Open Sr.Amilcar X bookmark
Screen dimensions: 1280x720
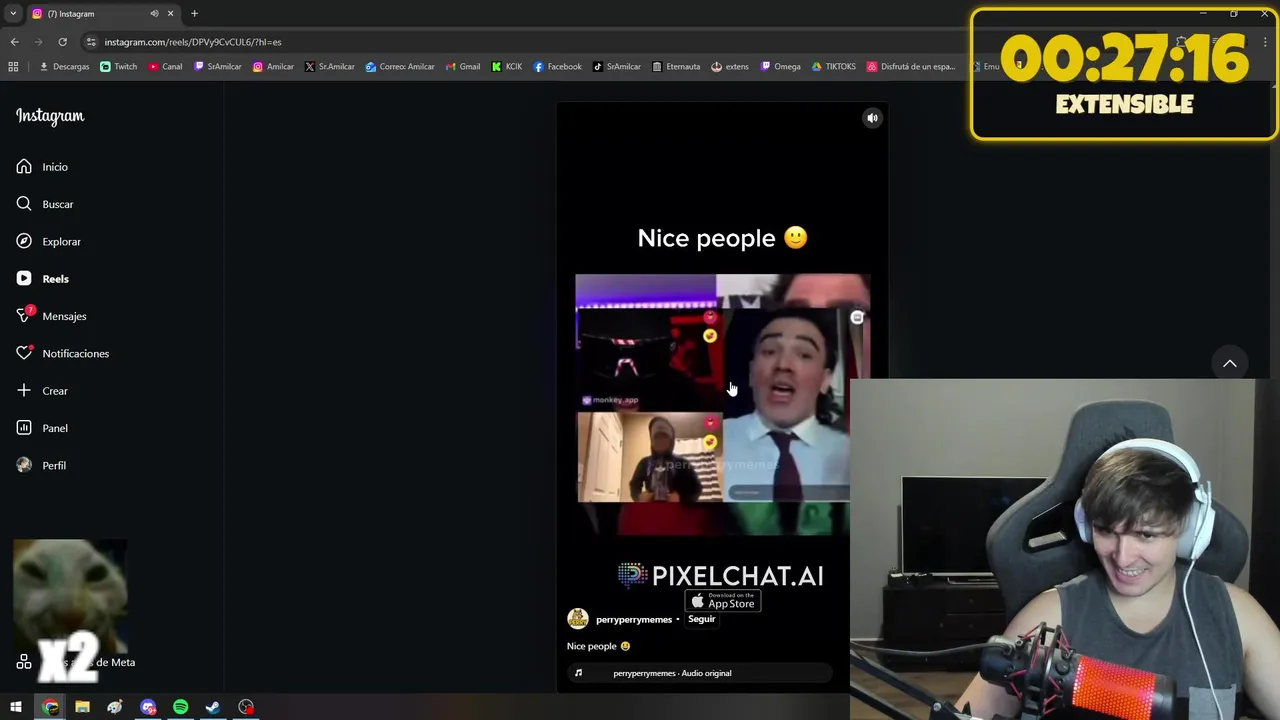point(330,67)
